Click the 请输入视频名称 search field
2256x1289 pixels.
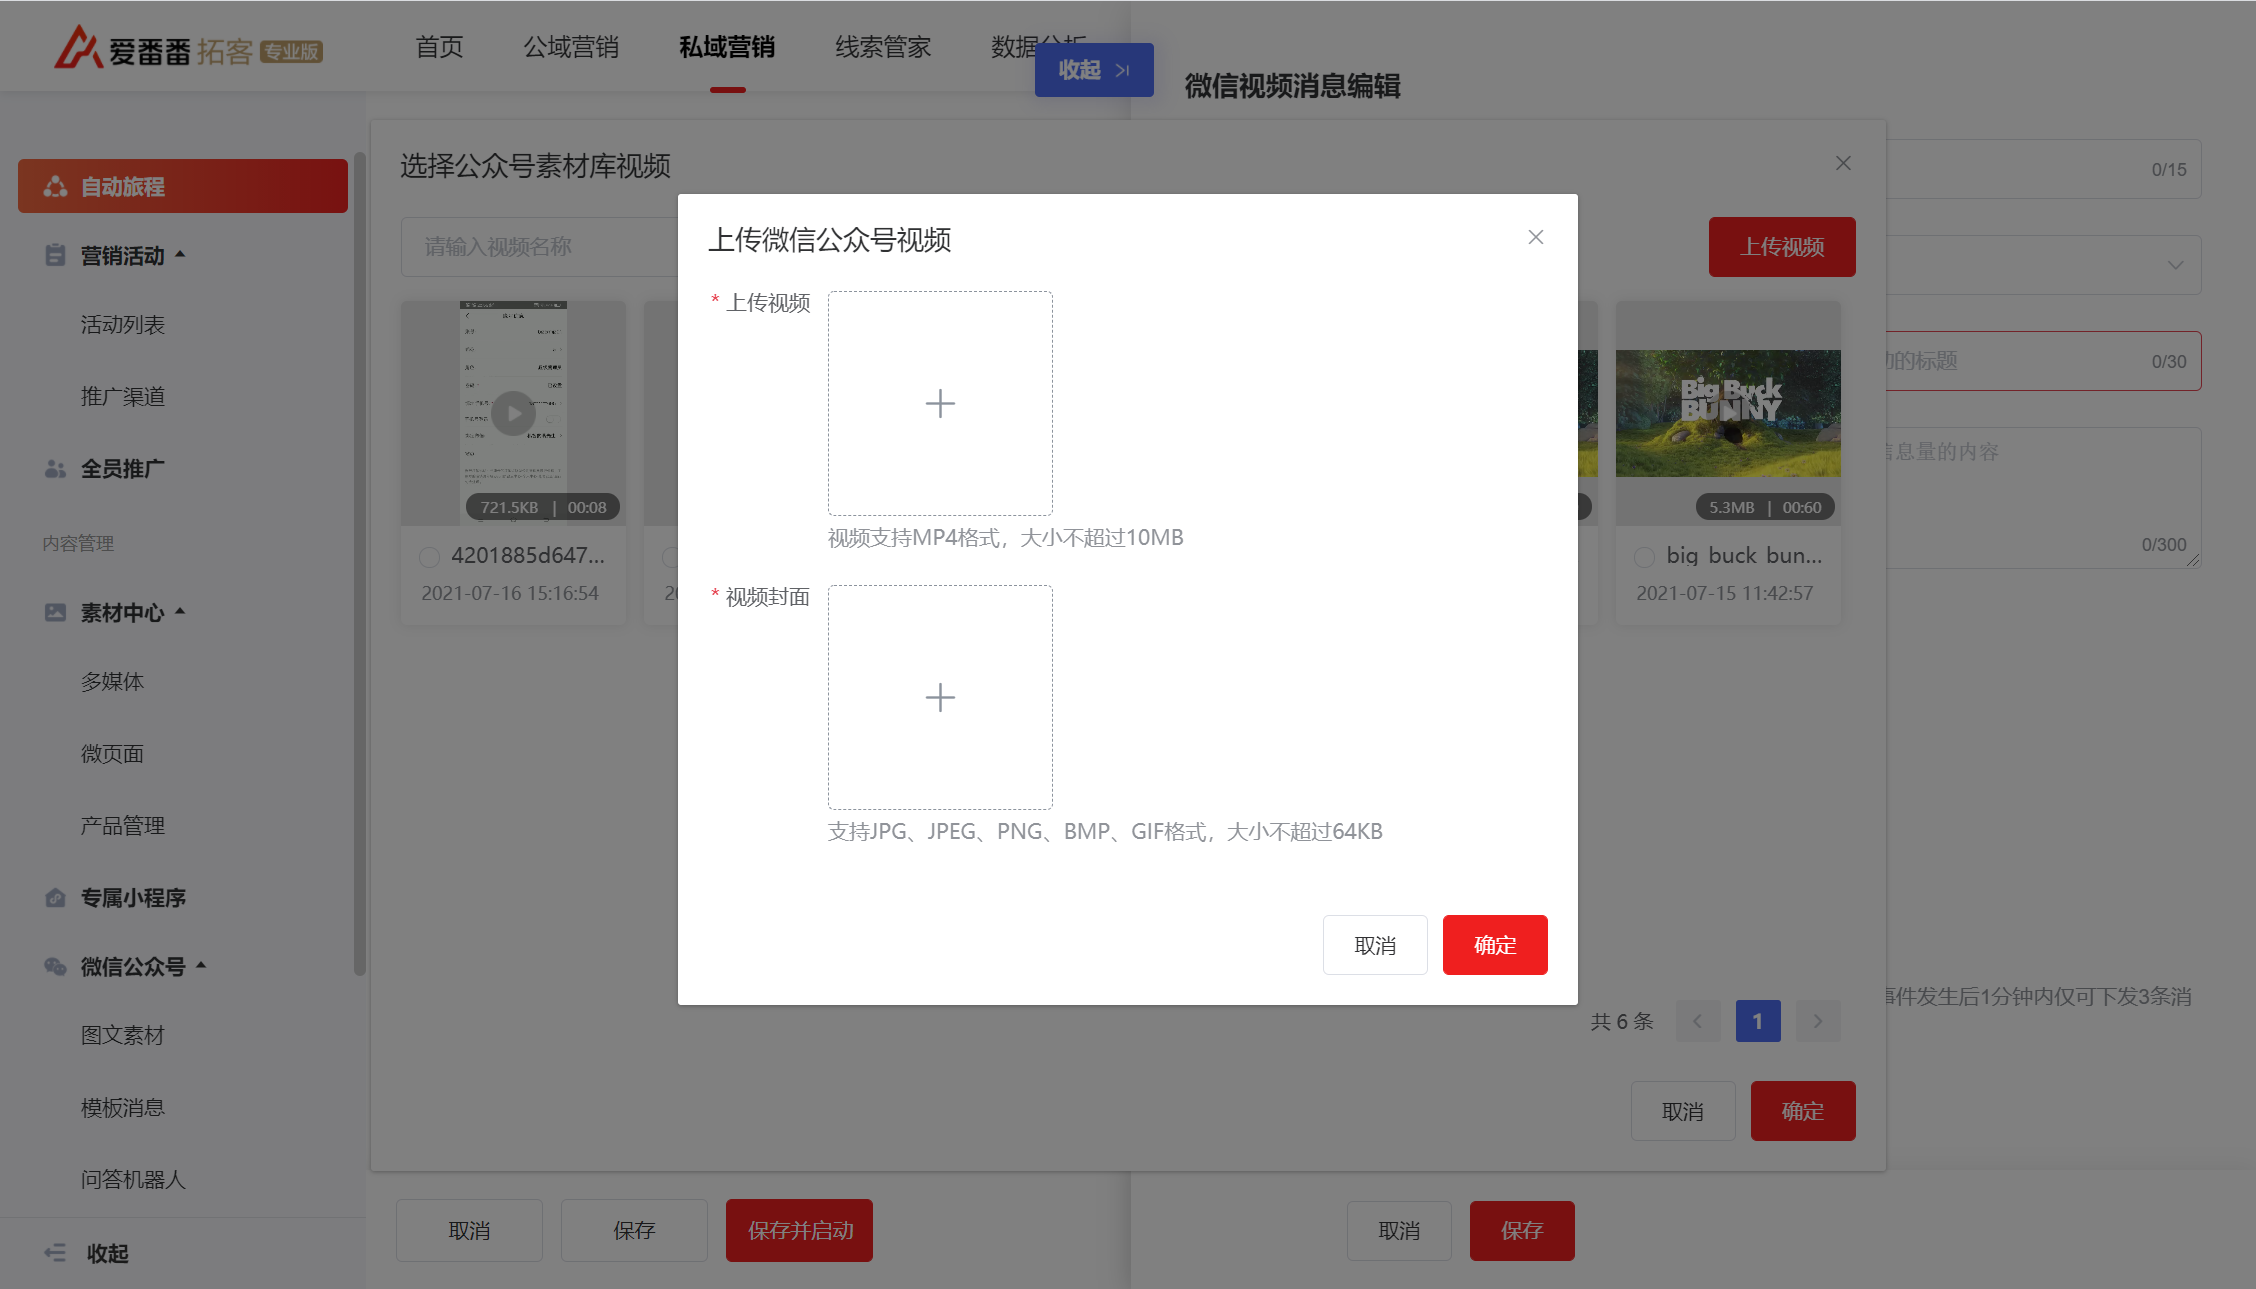pos(540,247)
